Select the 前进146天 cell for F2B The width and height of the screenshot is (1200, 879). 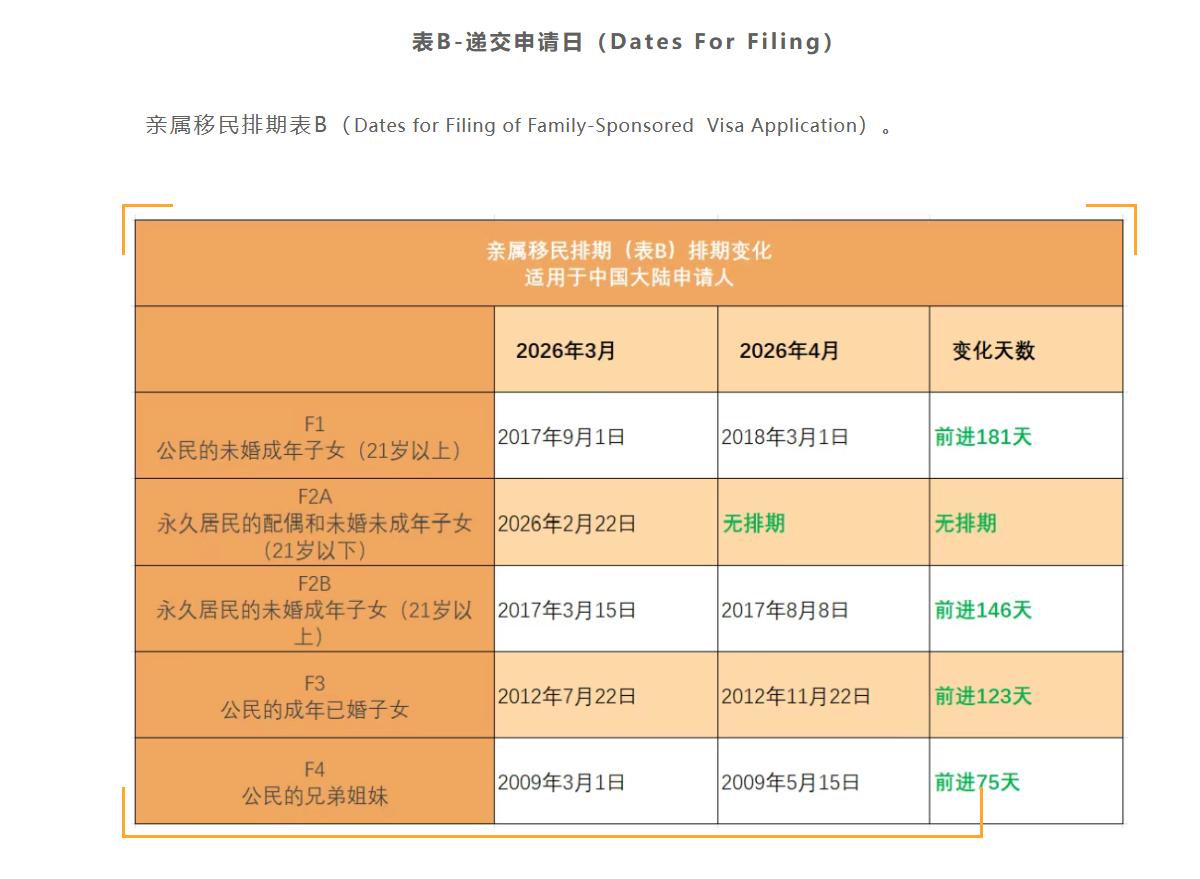pos(980,608)
